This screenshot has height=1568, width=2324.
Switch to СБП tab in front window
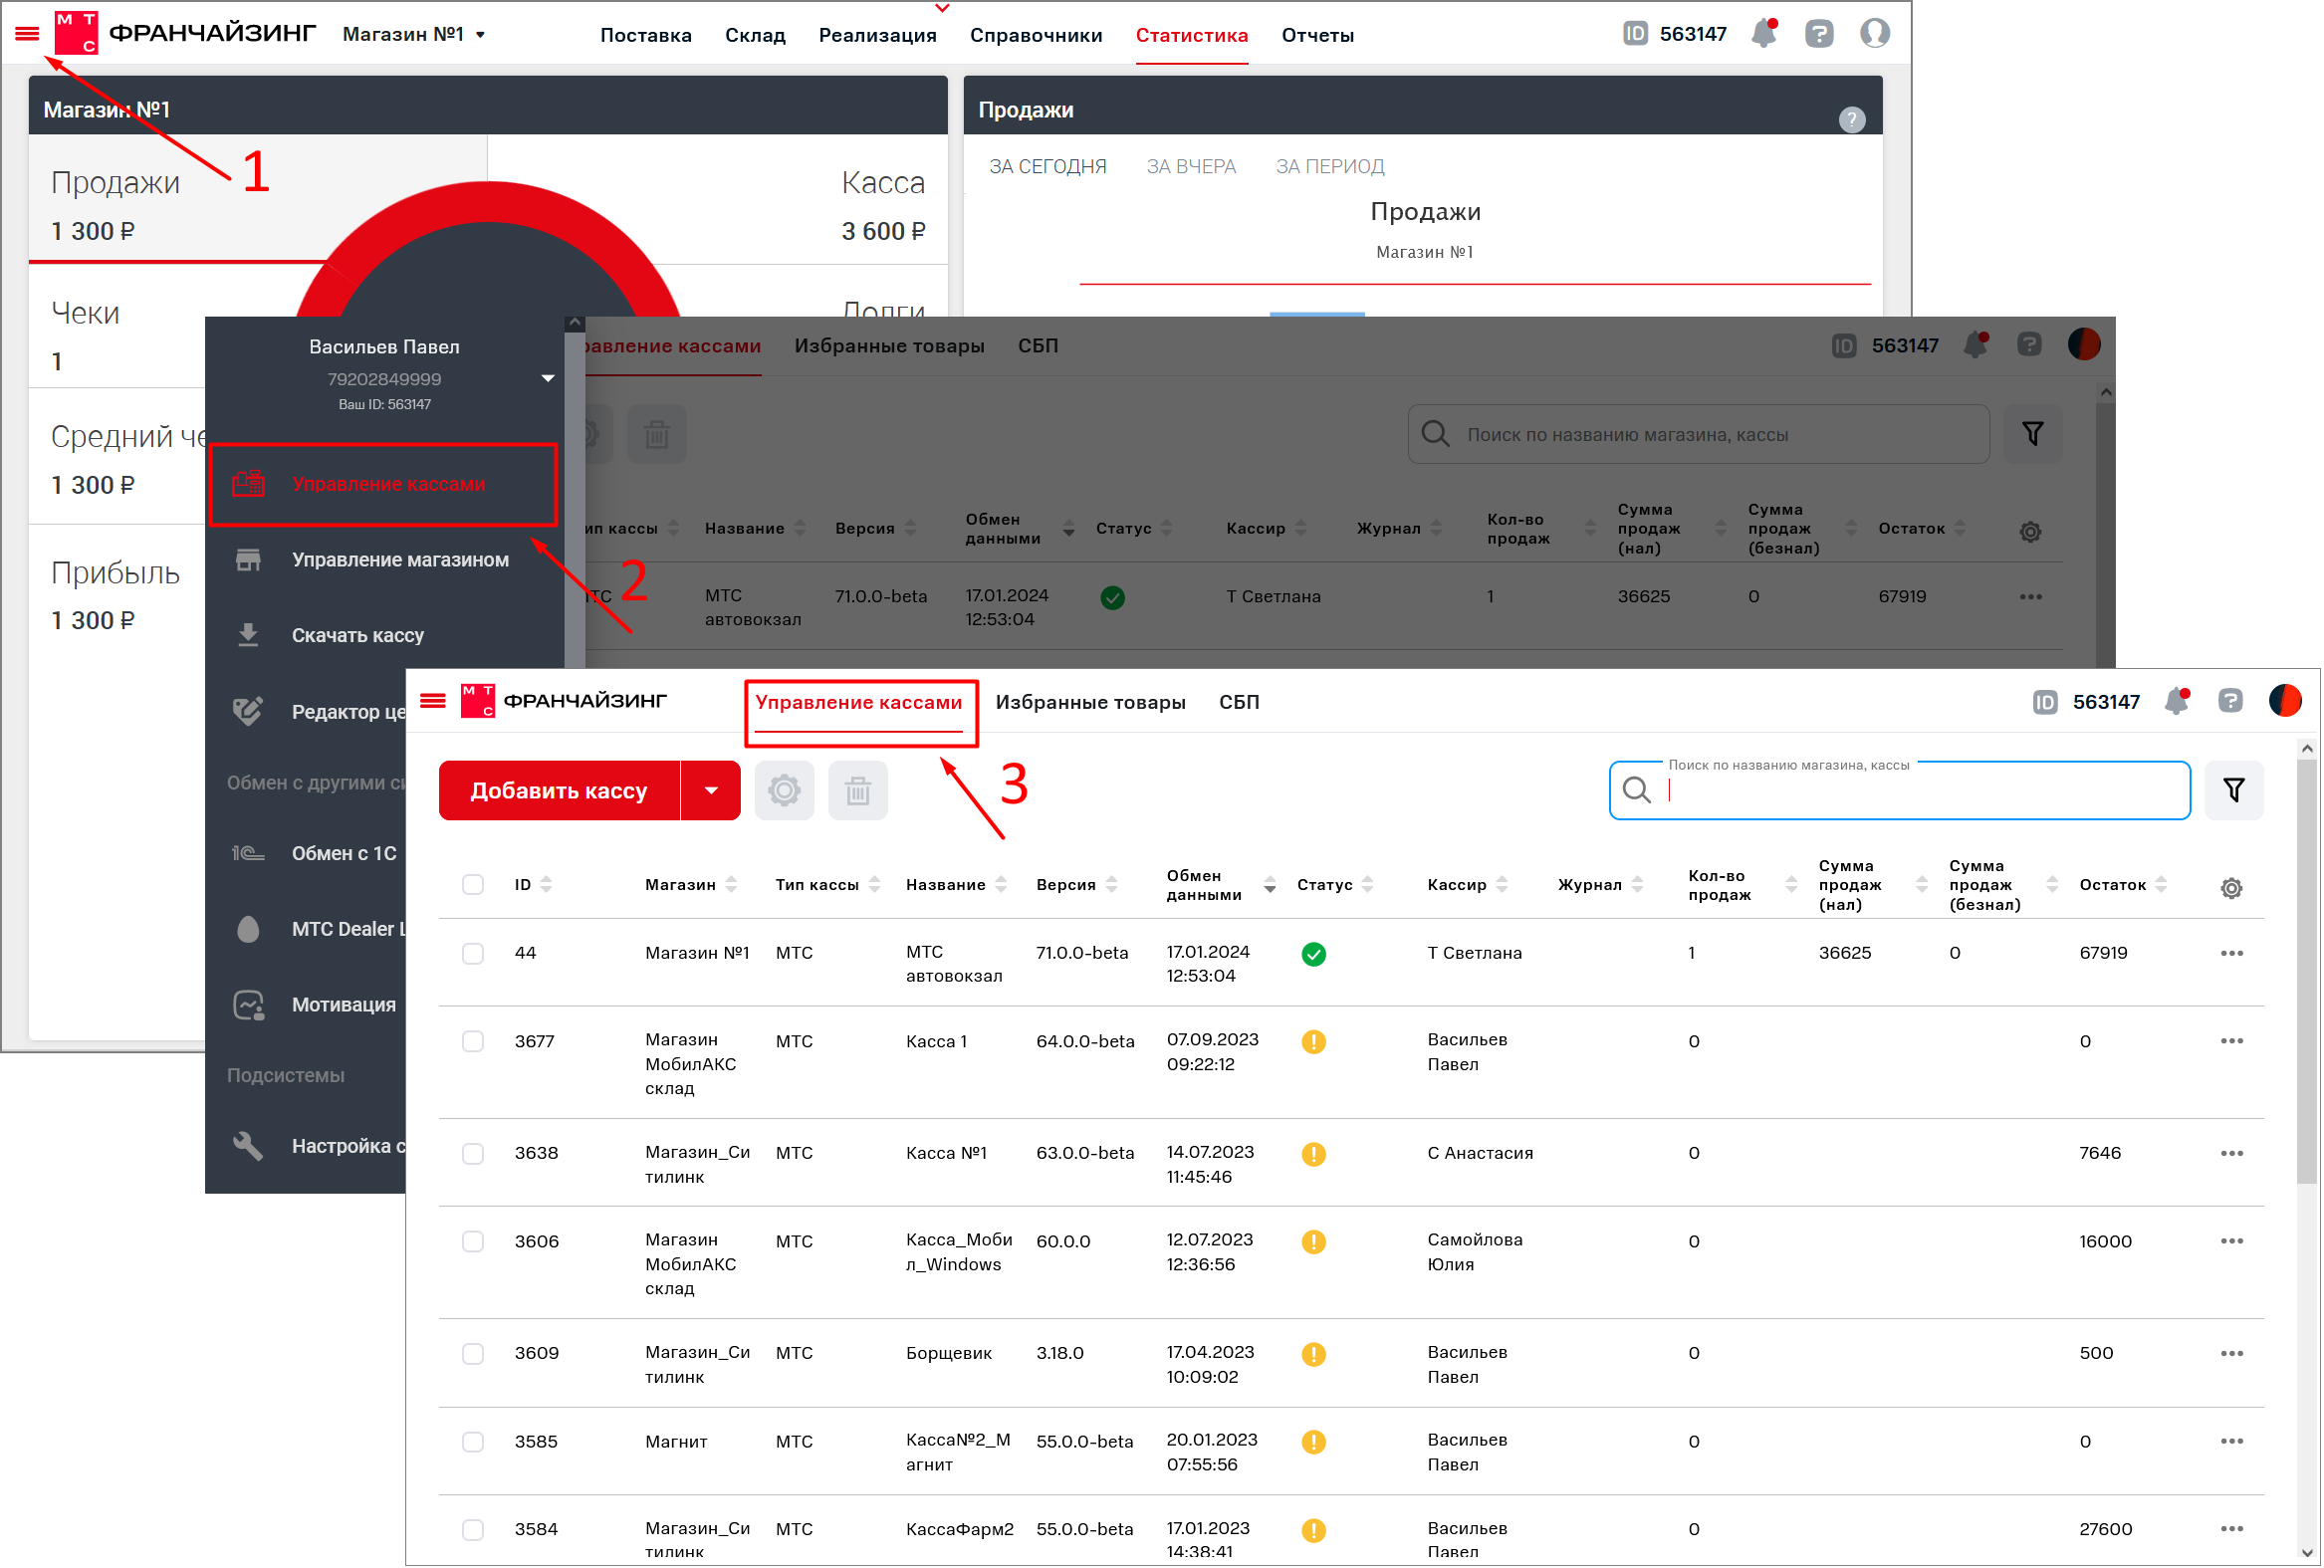(x=1240, y=703)
